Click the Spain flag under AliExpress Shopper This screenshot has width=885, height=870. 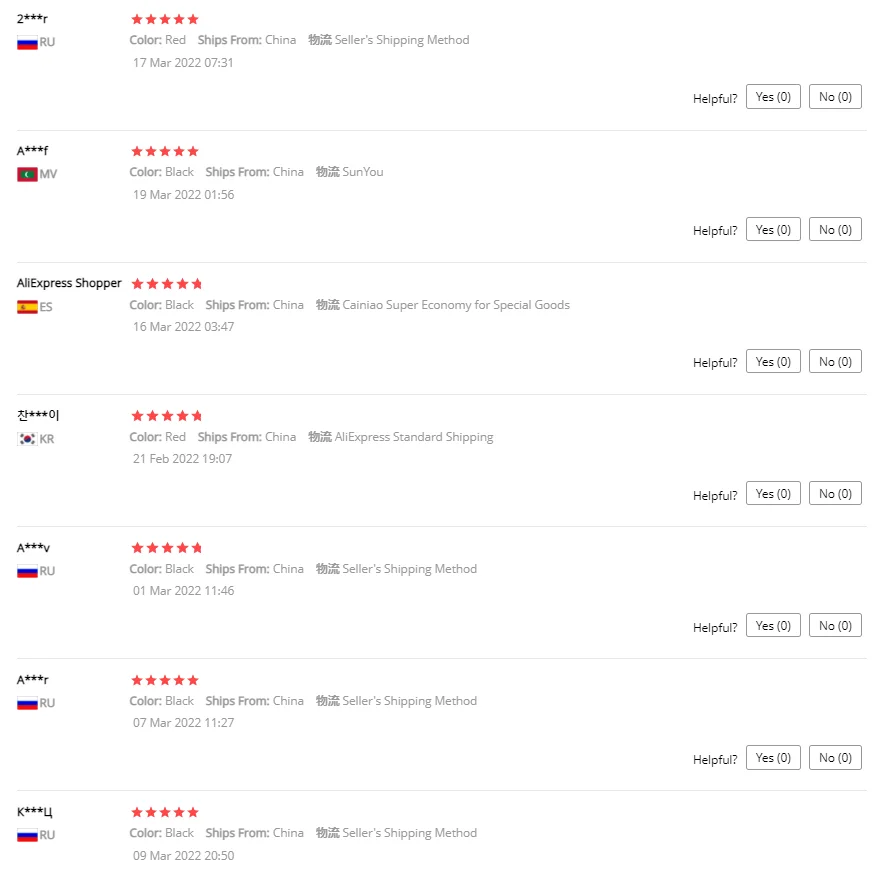[x=27, y=307]
